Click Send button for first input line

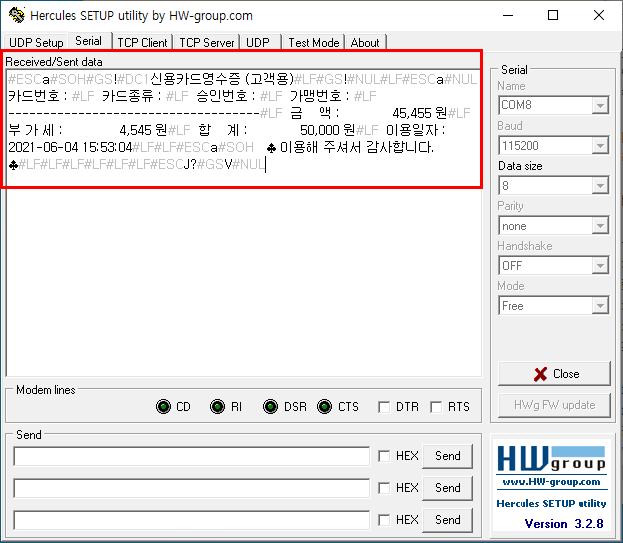(447, 456)
